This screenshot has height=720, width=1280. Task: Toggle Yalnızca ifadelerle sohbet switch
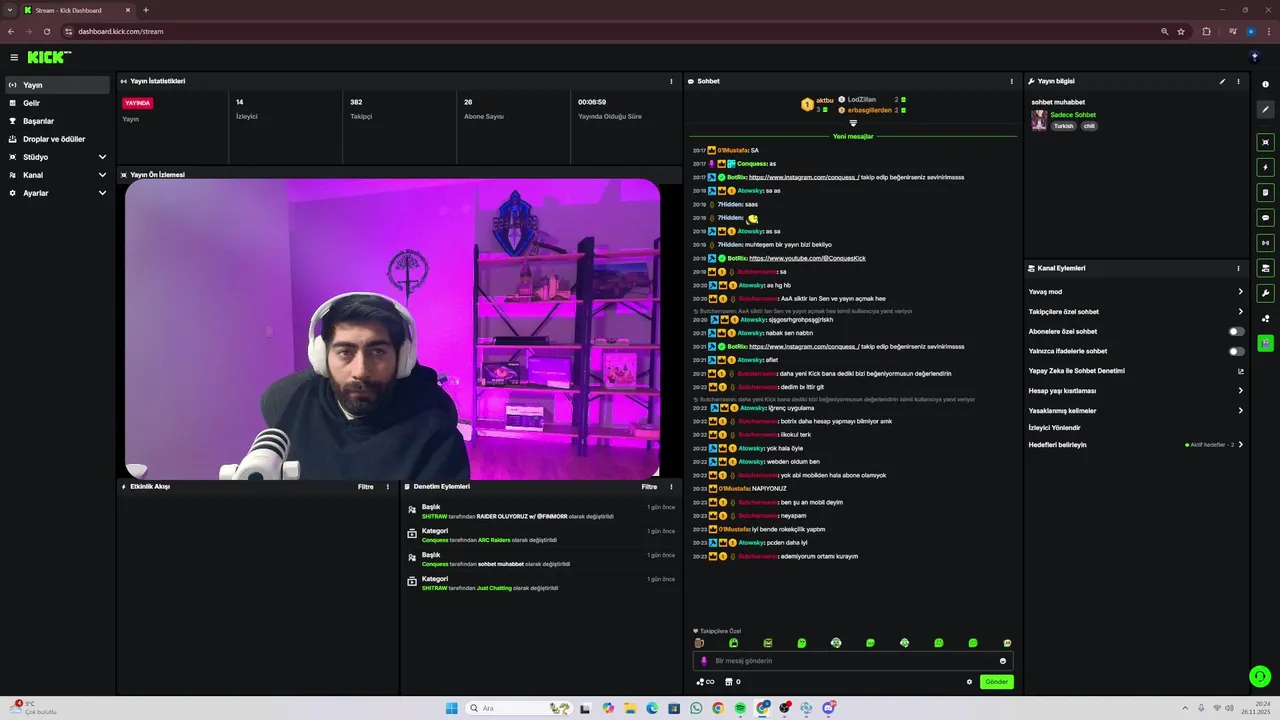tap(1237, 351)
